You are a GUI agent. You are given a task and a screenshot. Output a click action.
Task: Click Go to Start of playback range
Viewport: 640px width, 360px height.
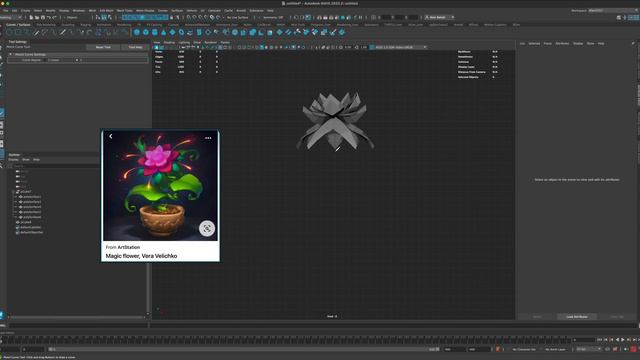tap(600, 340)
